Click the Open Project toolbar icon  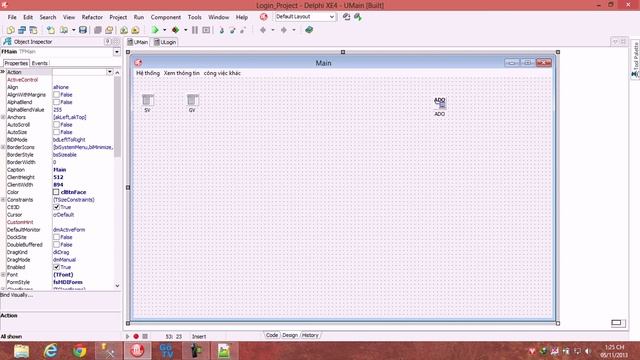coord(109,30)
